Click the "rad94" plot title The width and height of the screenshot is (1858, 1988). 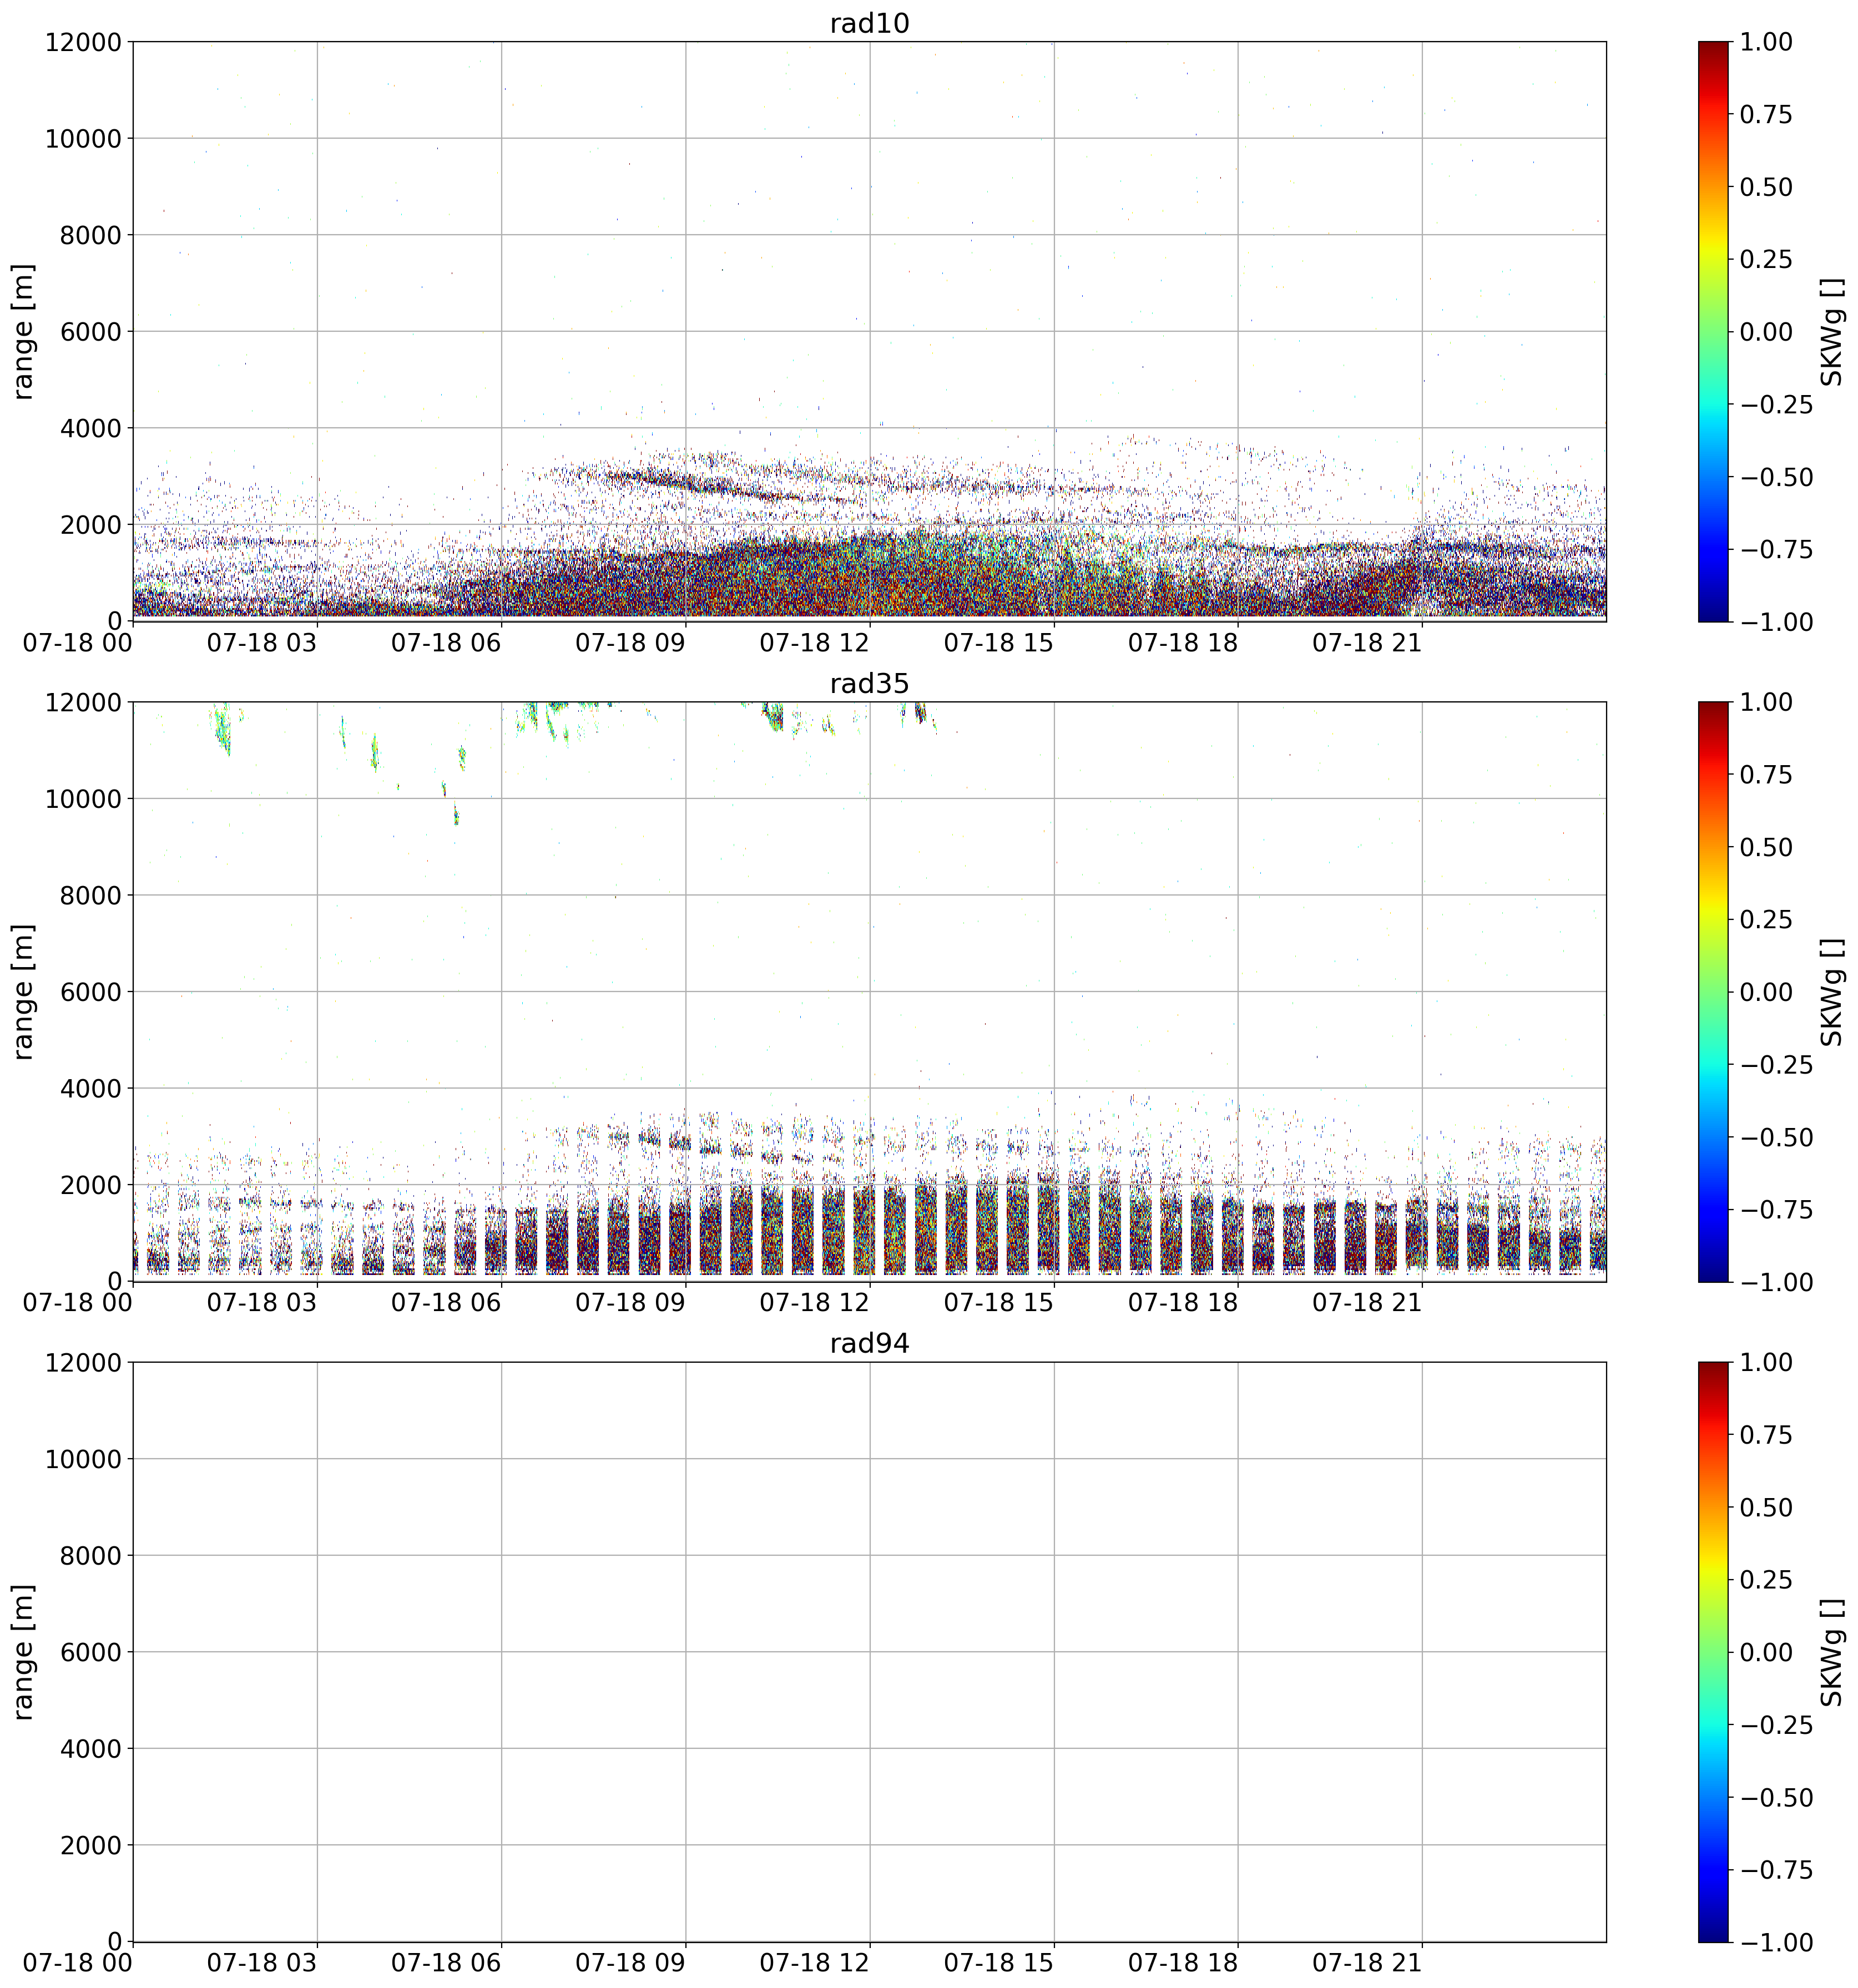click(x=869, y=1343)
